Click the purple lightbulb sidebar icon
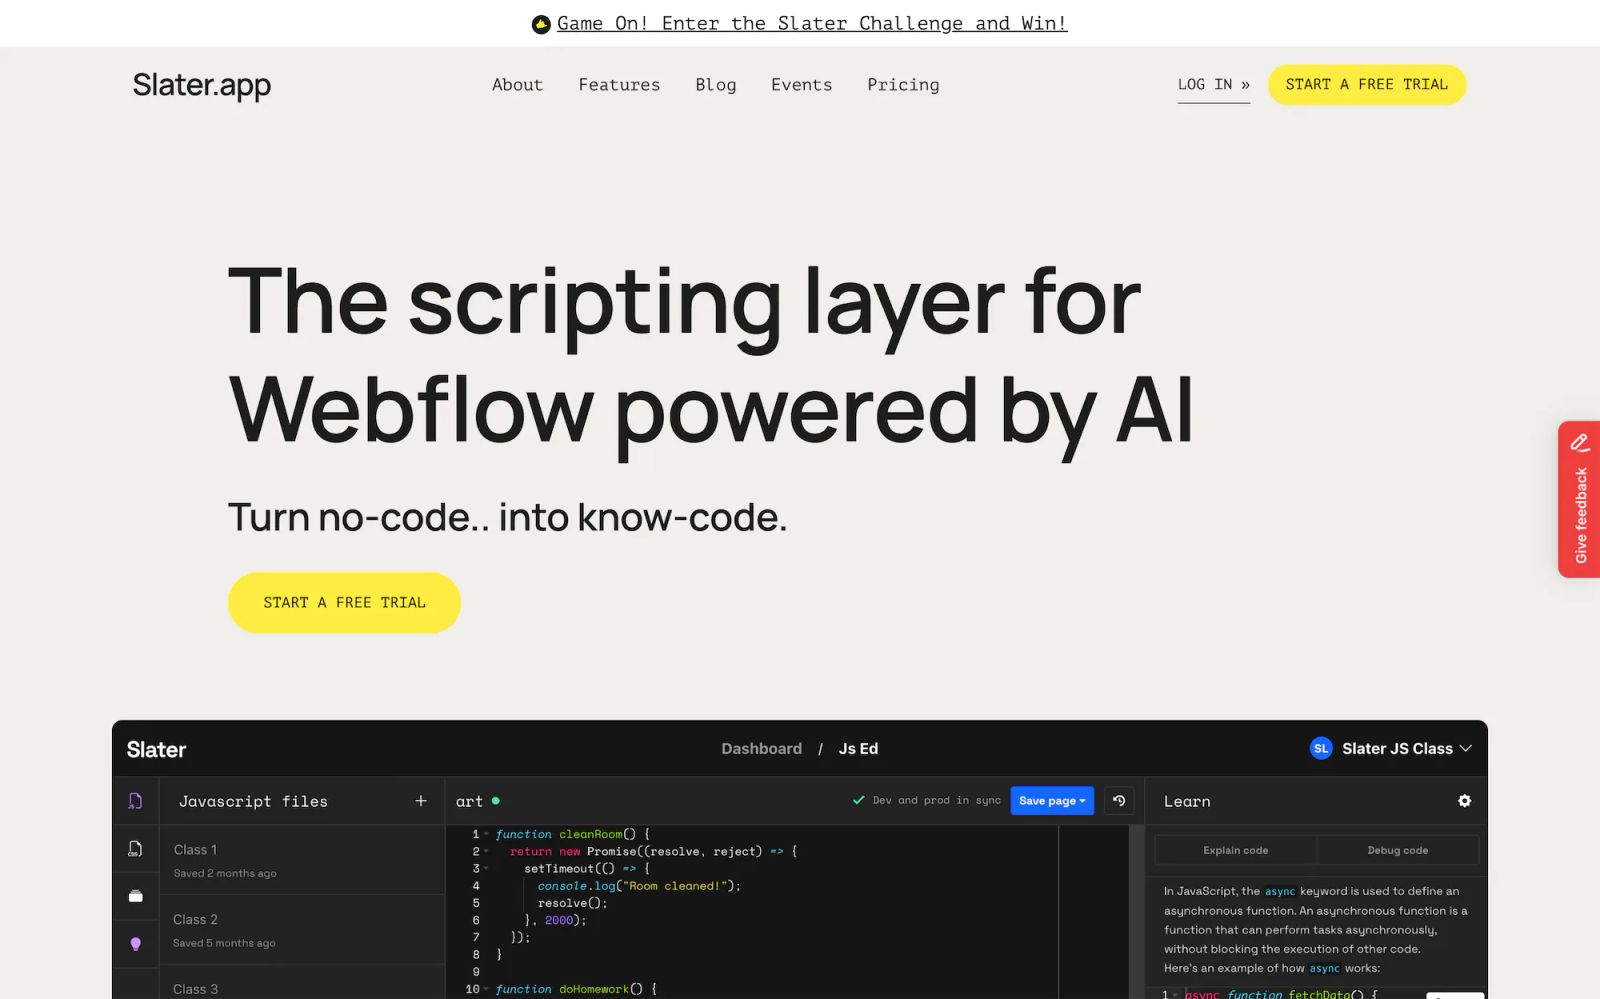Image resolution: width=1600 pixels, height=999 pixels. pos(135,944)
